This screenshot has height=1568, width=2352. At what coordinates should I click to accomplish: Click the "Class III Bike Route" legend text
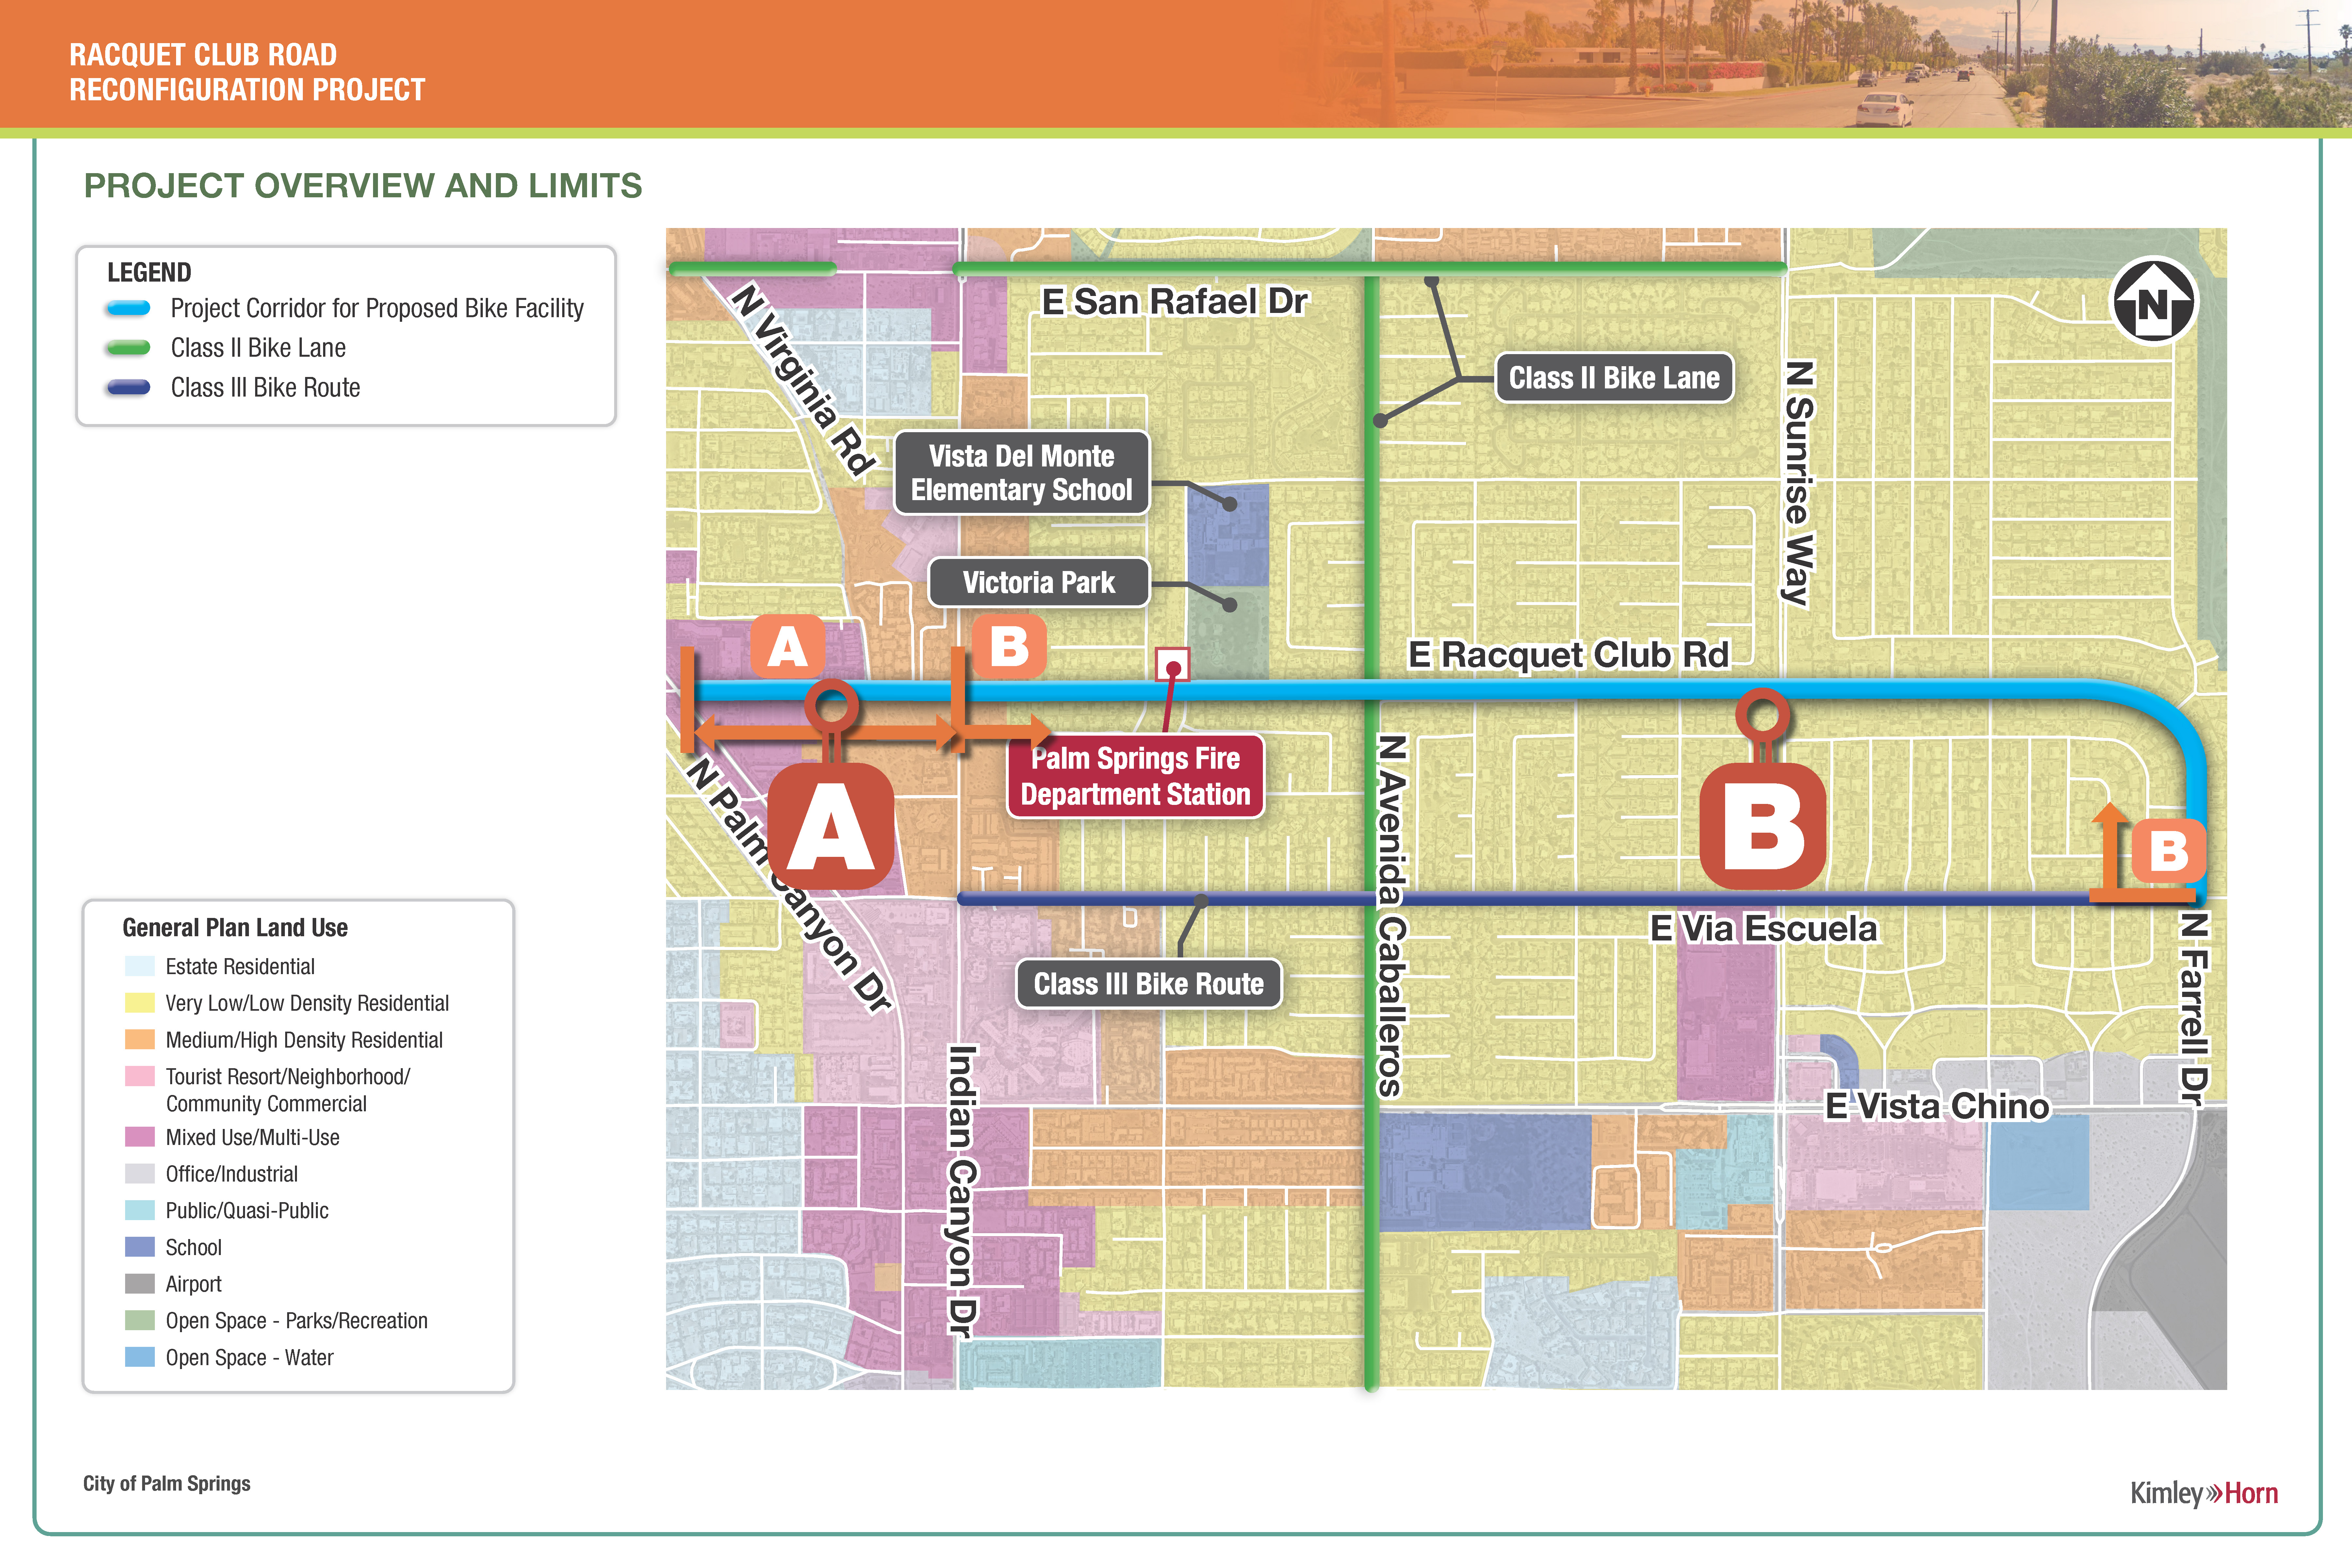click(x=265, y=388)
